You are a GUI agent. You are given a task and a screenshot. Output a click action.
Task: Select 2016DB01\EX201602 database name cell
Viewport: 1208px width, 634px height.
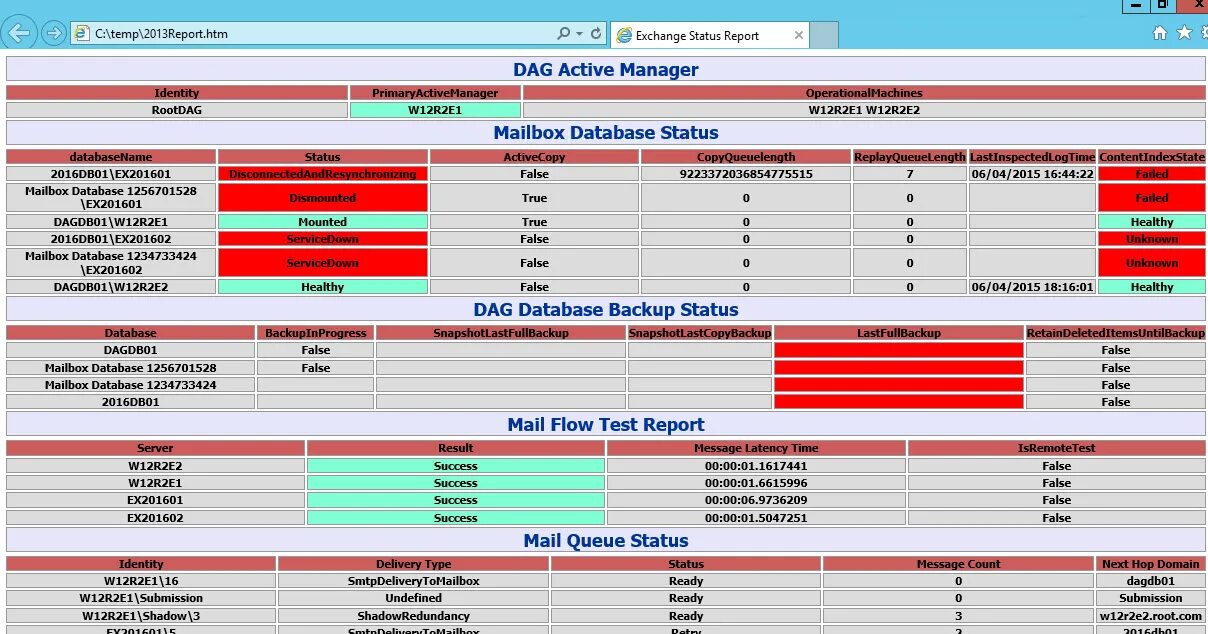tap(111, 239)
